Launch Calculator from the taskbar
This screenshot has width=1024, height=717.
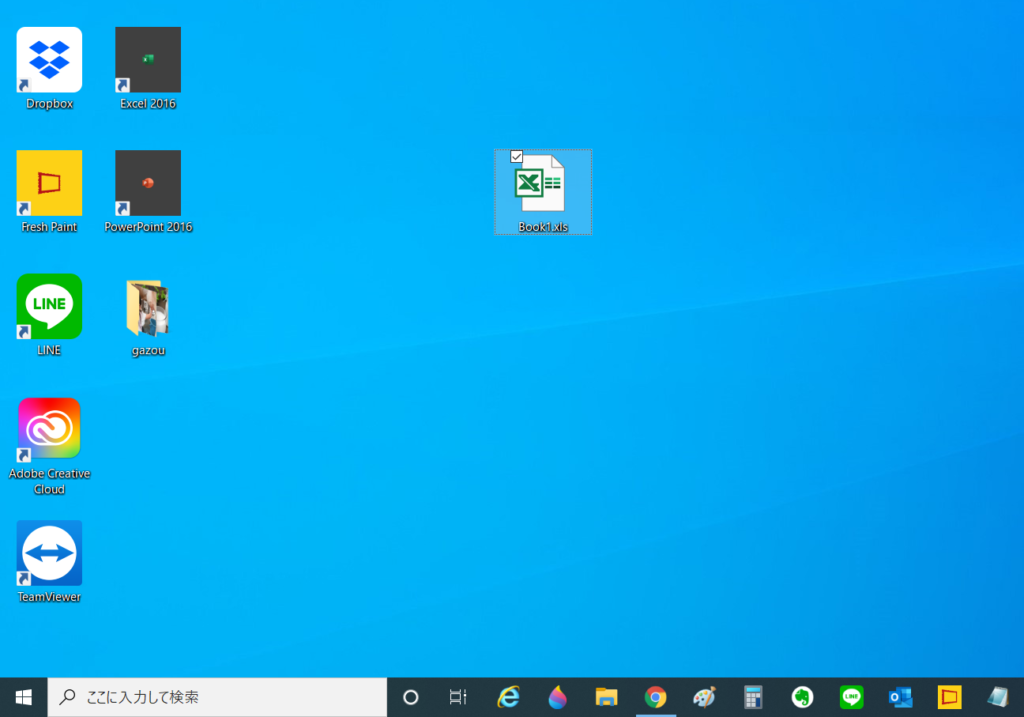(752, 697)
